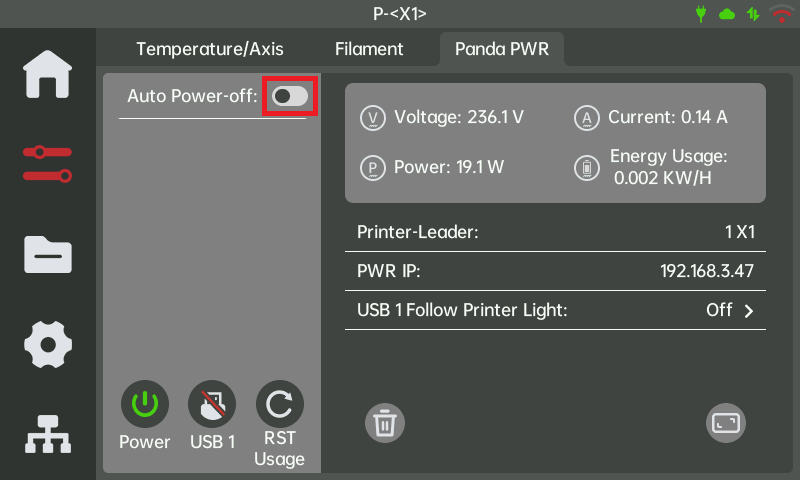Toggle the USB 1 power button

click(x=212, y=405)
